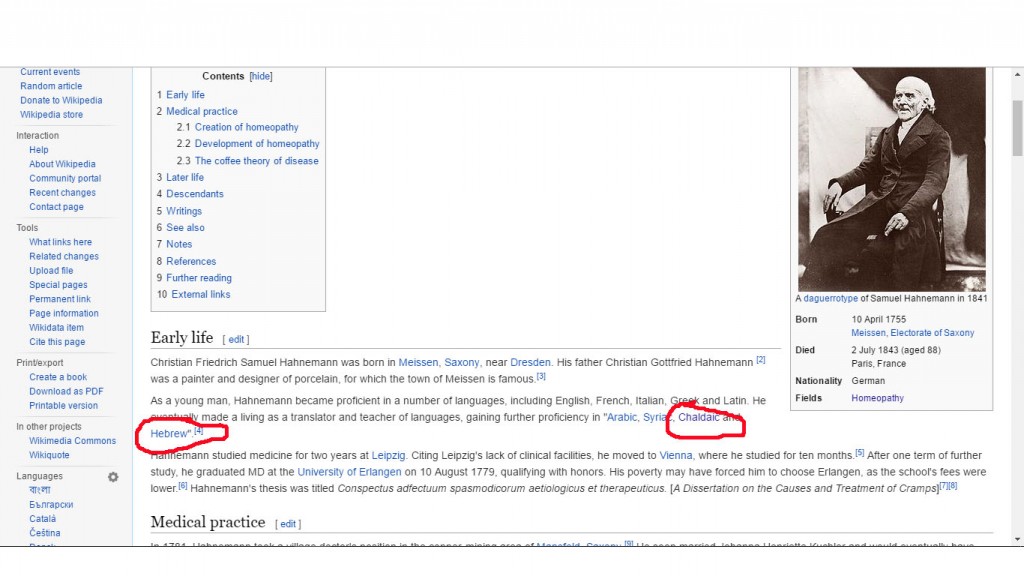Open daguerrotype link in photo caption
Screen dimensions: 1024x576
point(831,298)
